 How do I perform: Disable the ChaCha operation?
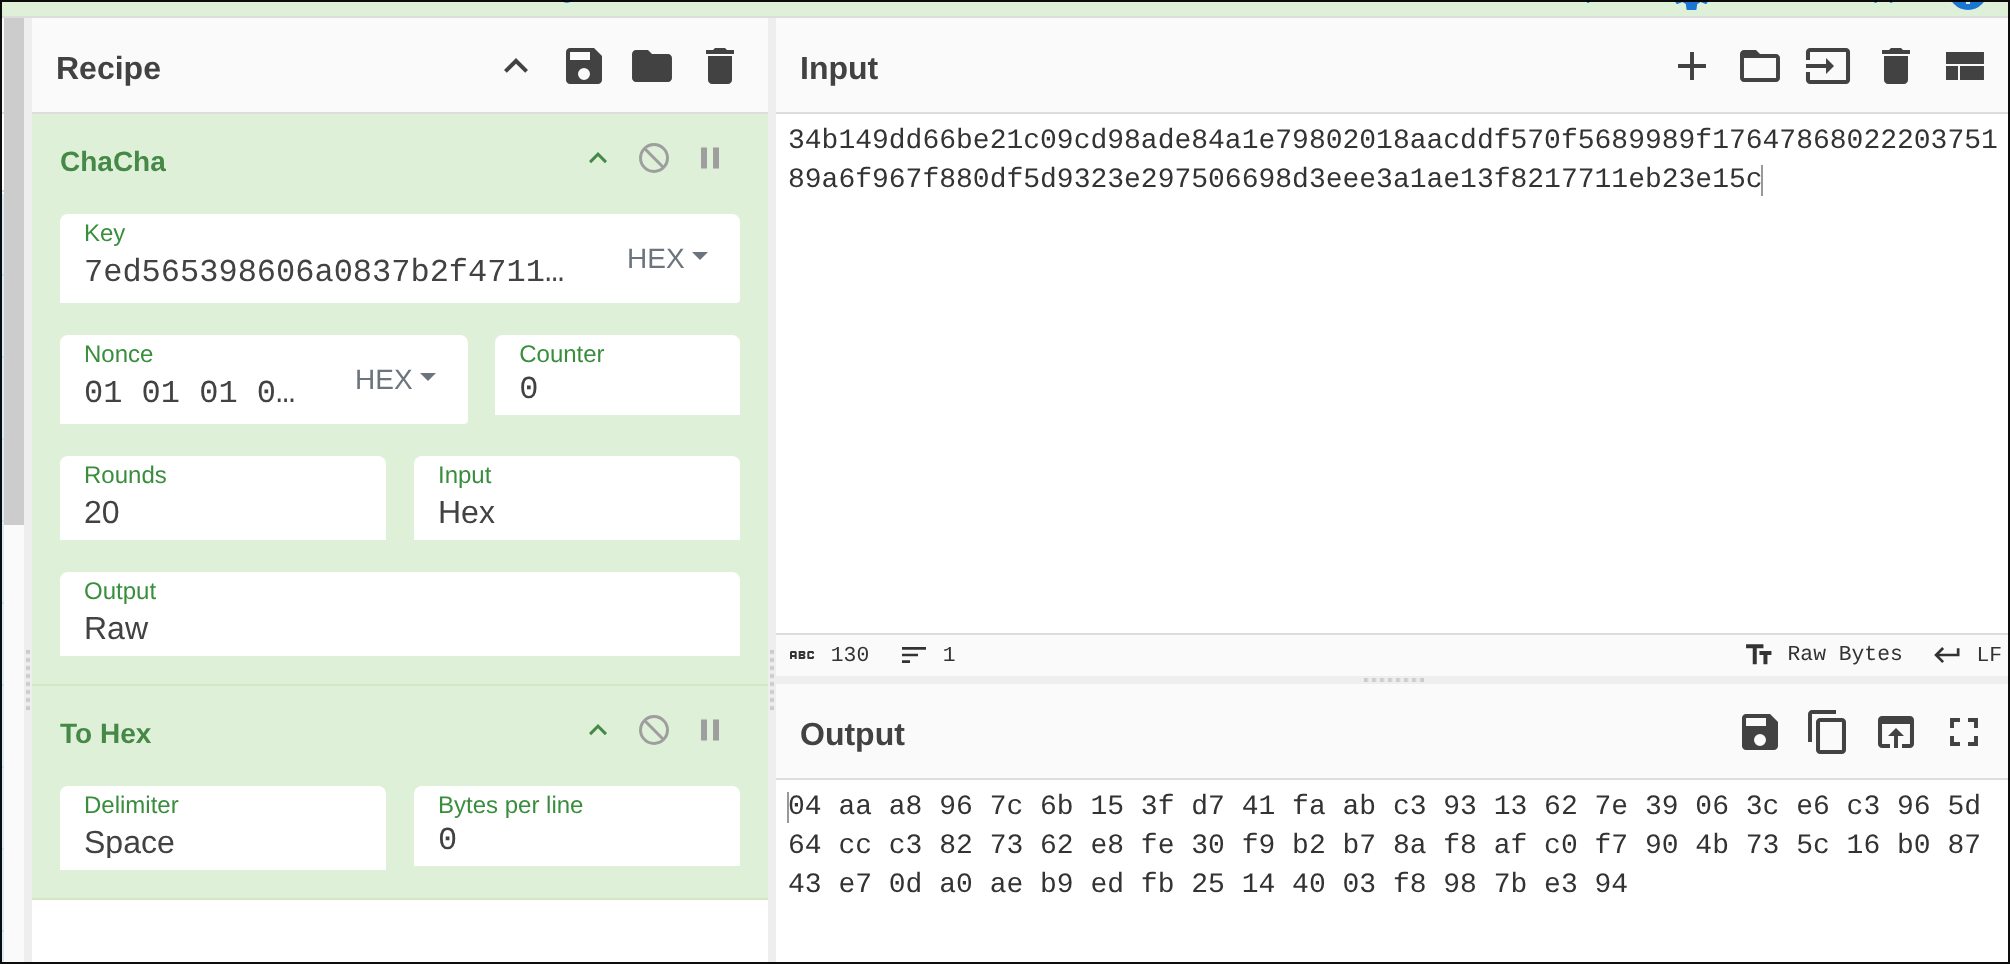[653, 158]
